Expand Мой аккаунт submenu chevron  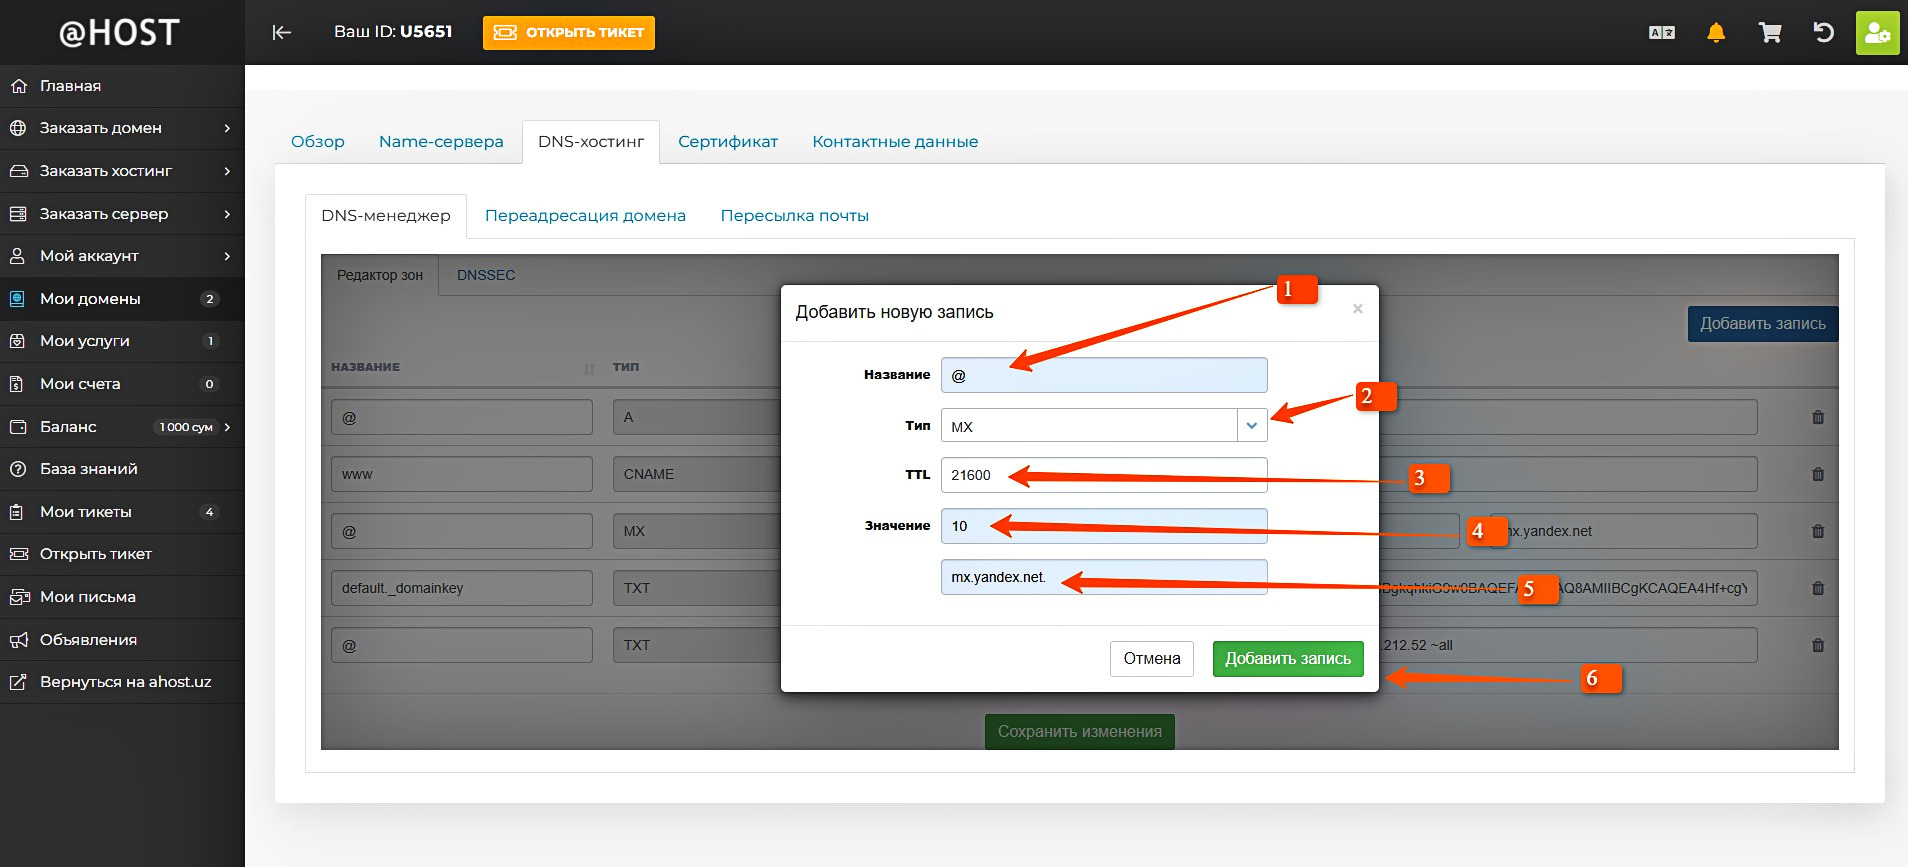tap(227, 256)
